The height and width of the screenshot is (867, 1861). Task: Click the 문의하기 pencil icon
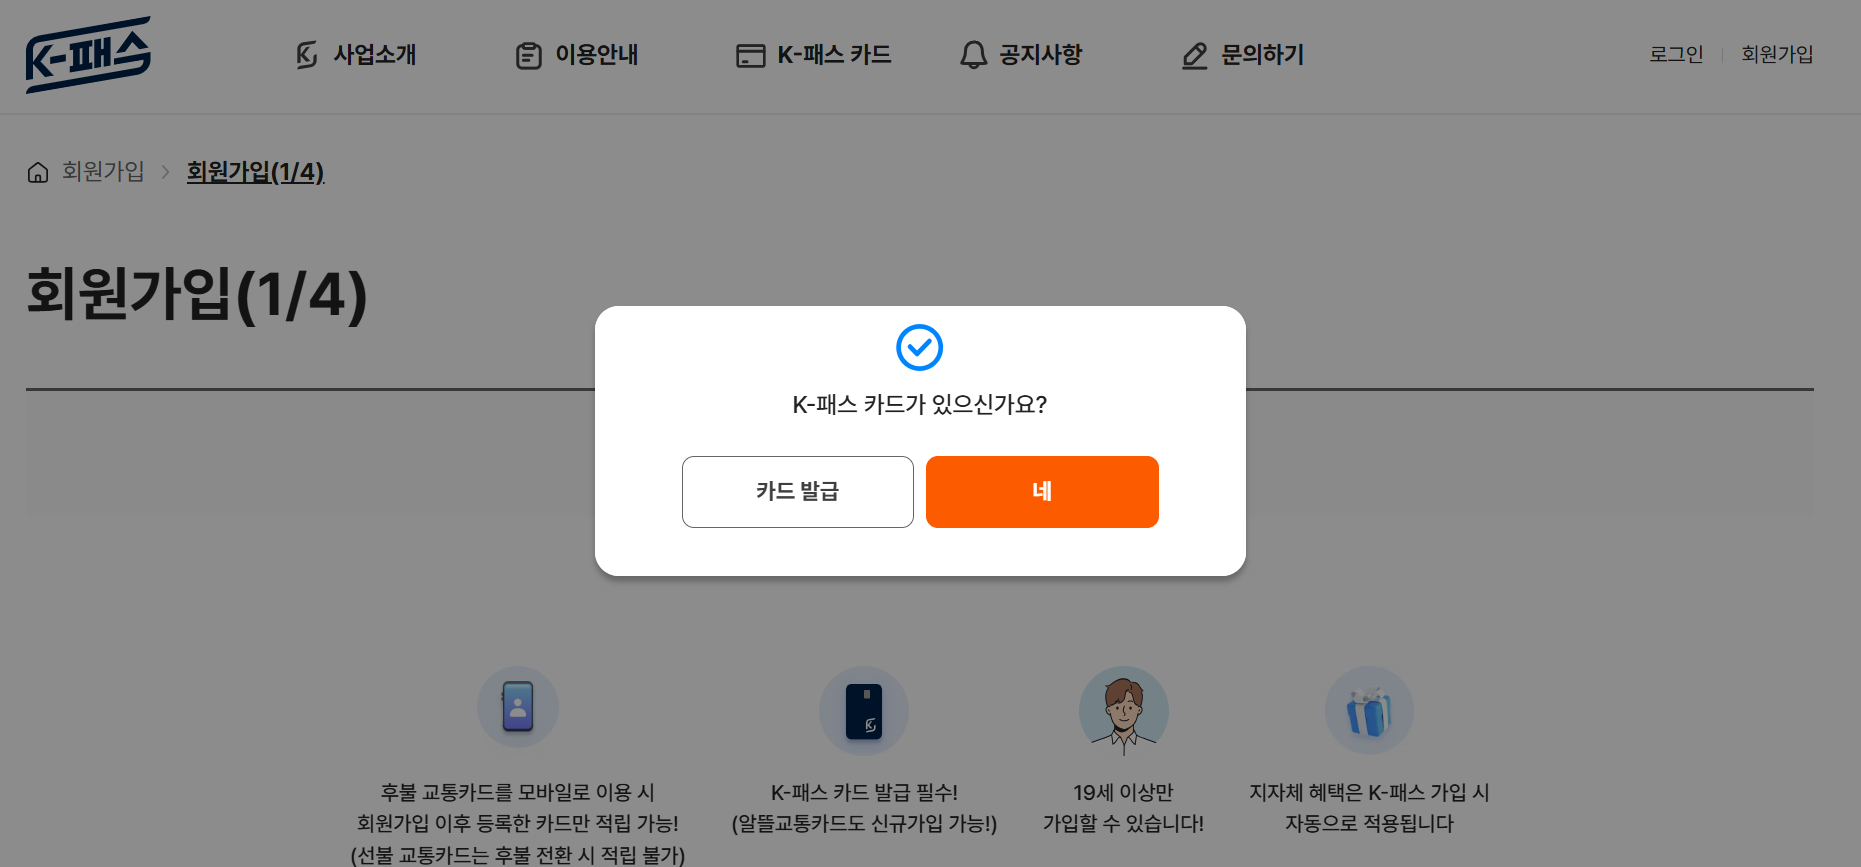tap(1195, 56)
